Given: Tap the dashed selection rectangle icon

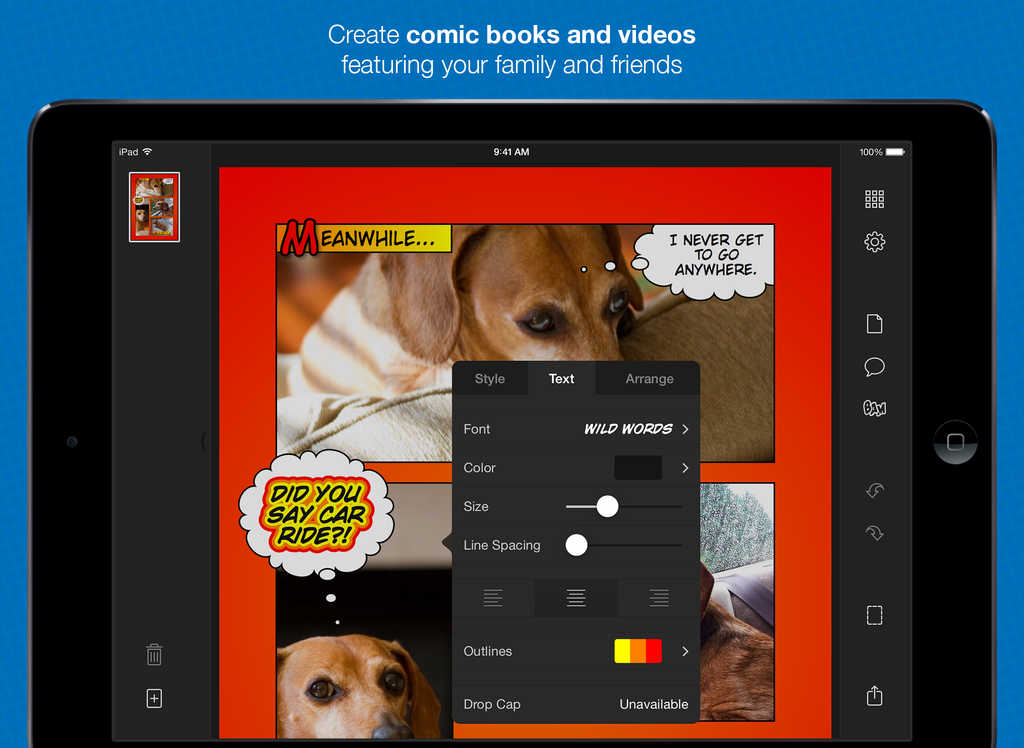Looking at the screenshot, I should click(x=874, y=615).
